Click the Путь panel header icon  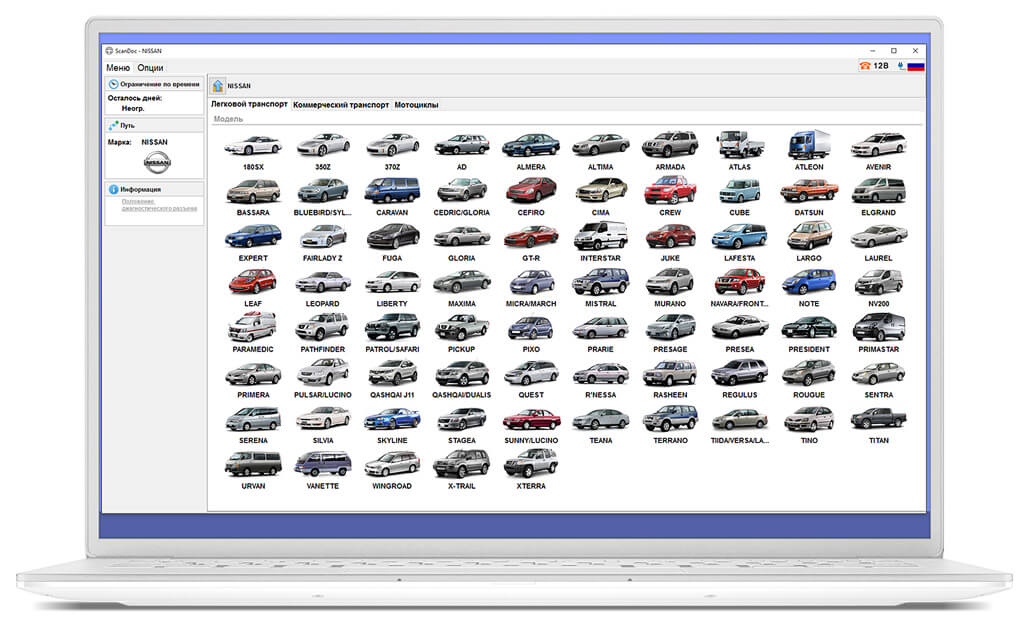114,125
